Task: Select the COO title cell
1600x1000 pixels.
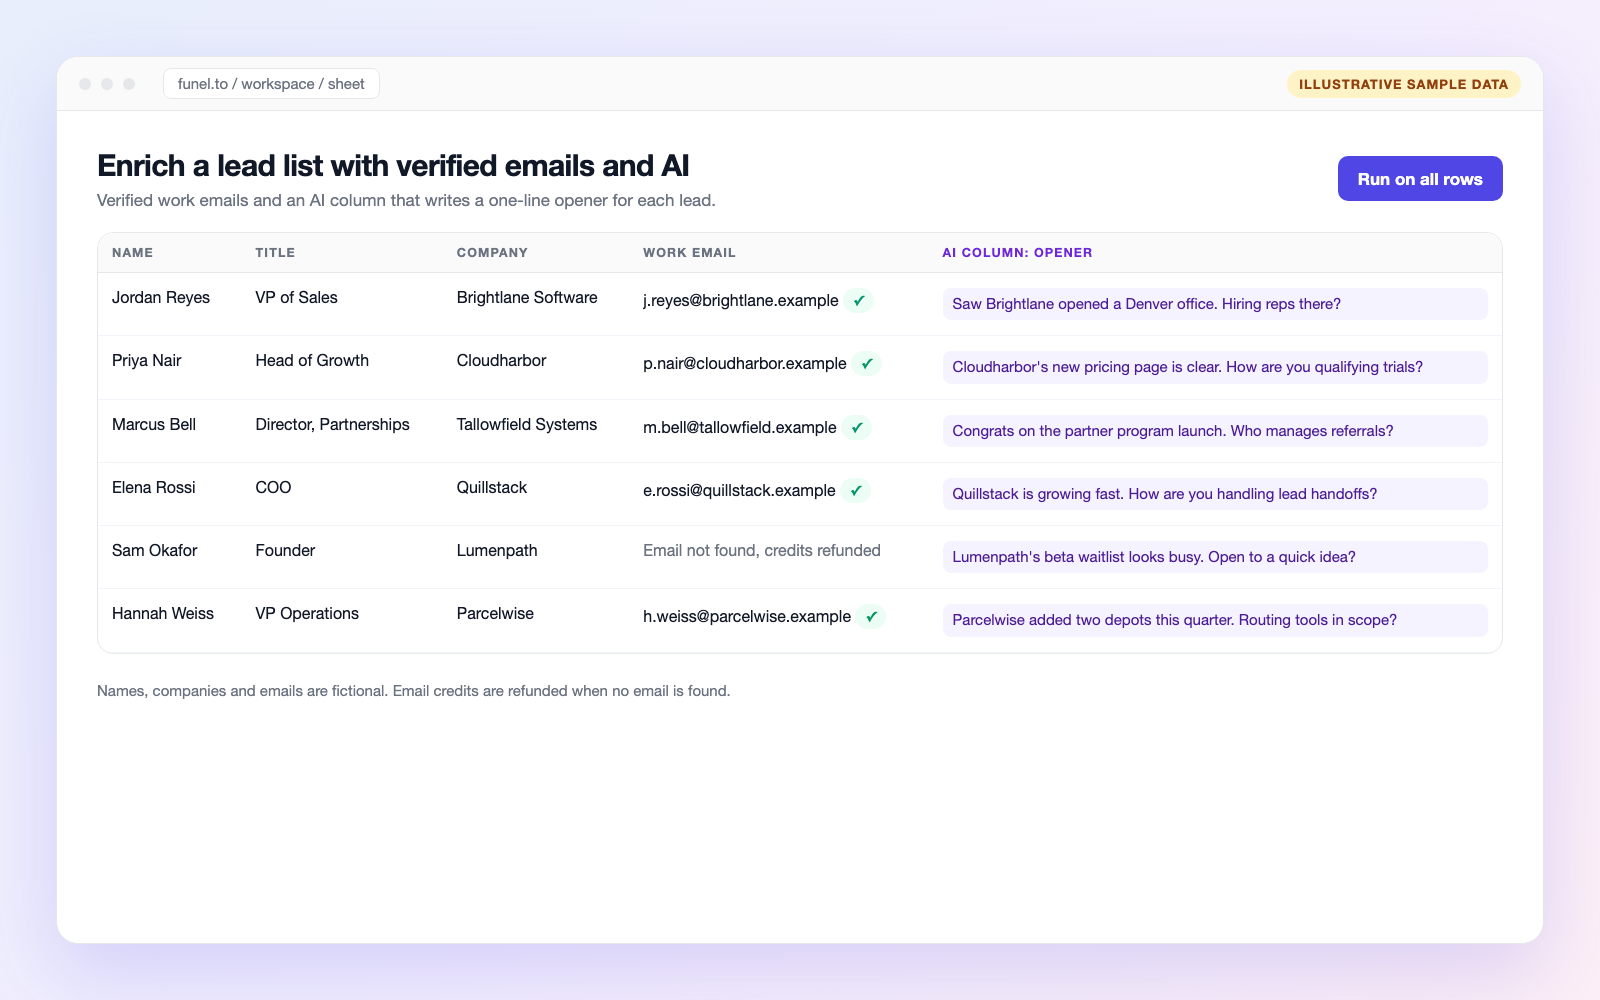Action: click(x=274, y=488)
